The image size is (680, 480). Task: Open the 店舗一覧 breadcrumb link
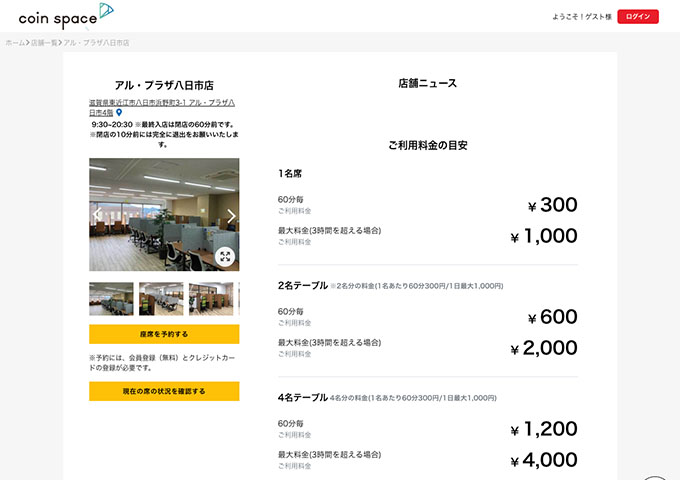tap(44, 43)
